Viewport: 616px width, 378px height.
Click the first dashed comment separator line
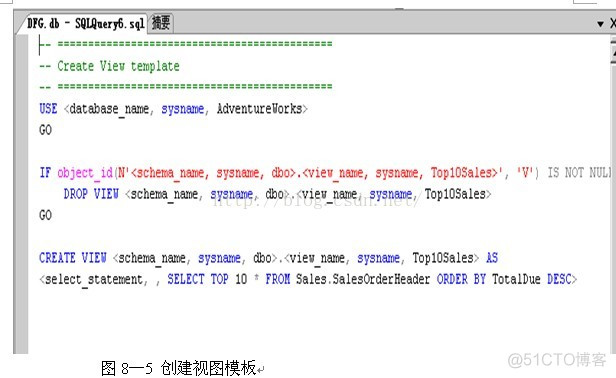[186, 44]
